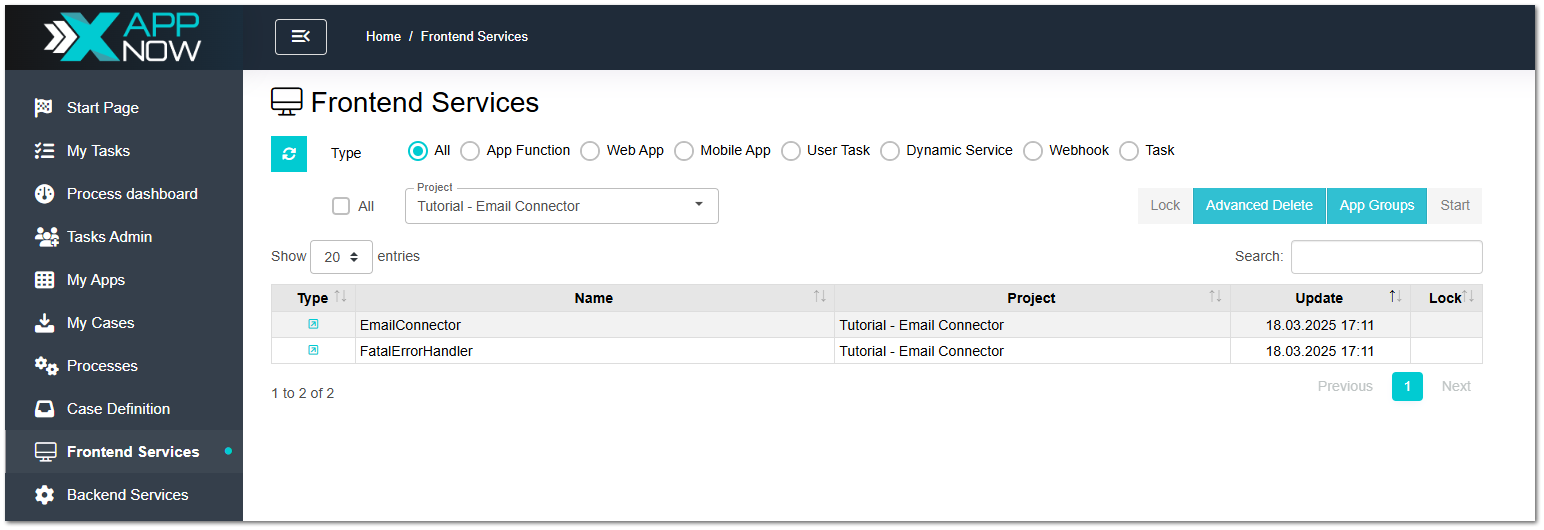Click the Process dashboard gauge icon

click(x=44, y=194)
